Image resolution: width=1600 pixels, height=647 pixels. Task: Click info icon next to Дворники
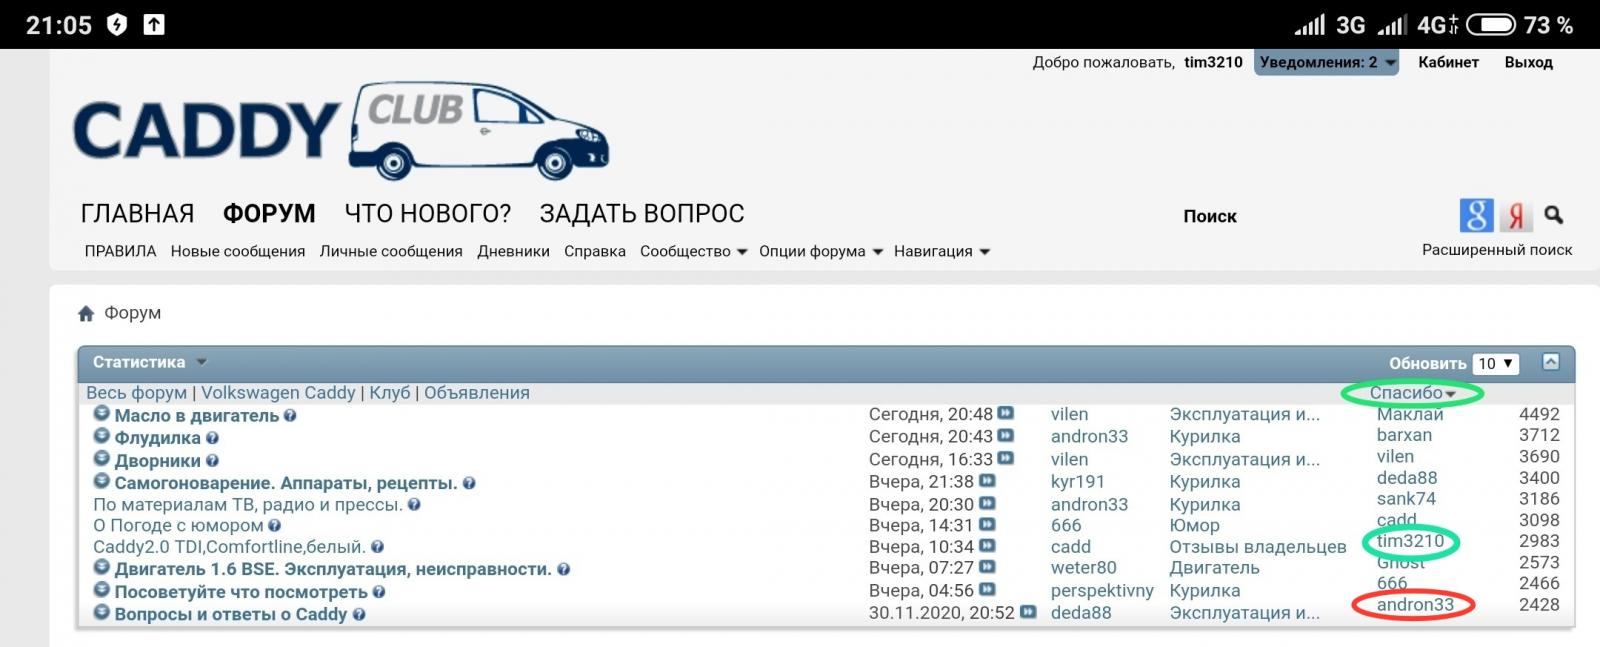pyautogui.click(x=212, y=461)
